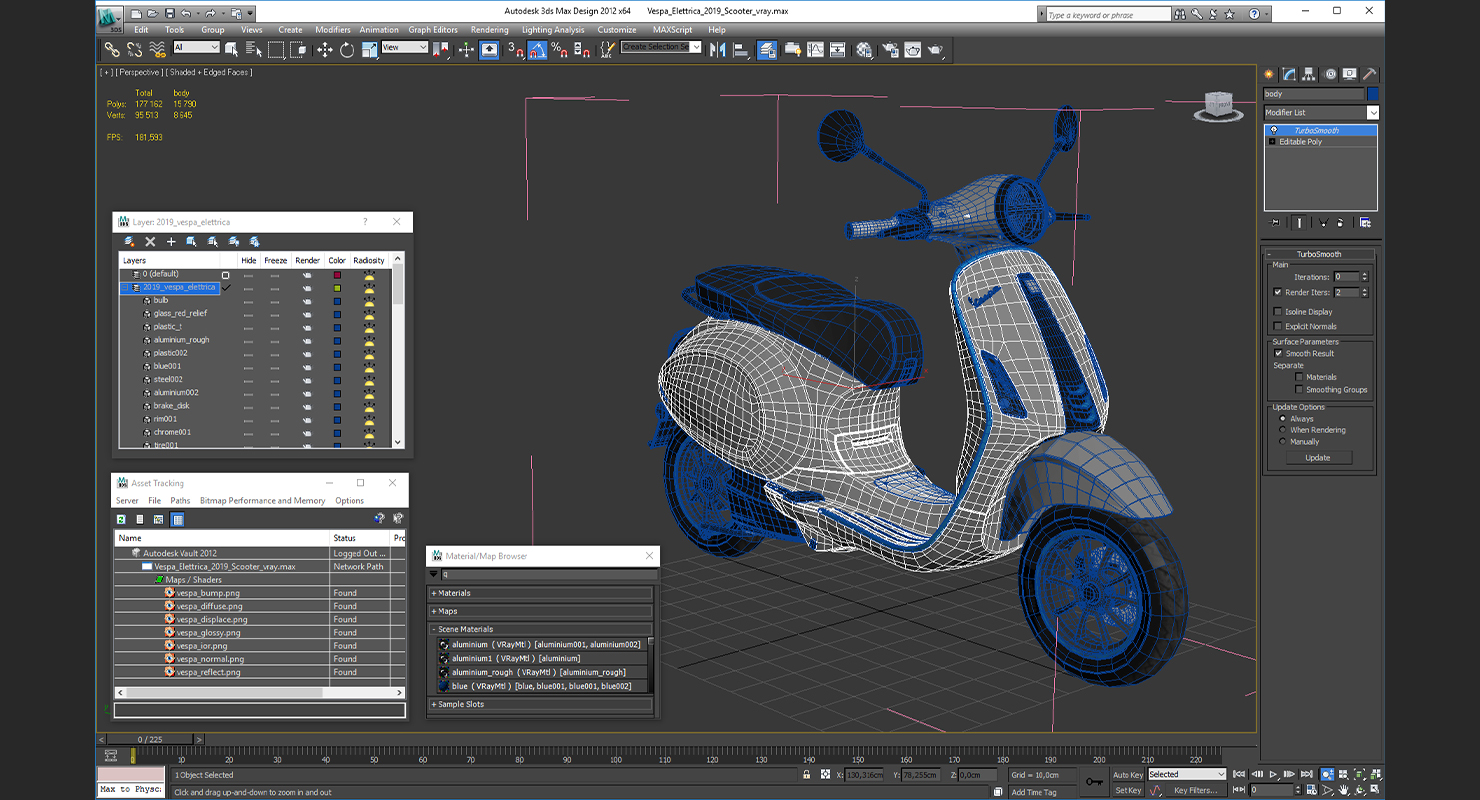The width and height of the screenshot is (1480, 800).
Task: Toggle Set Key mode key icon
Action: pos(1094,782)
